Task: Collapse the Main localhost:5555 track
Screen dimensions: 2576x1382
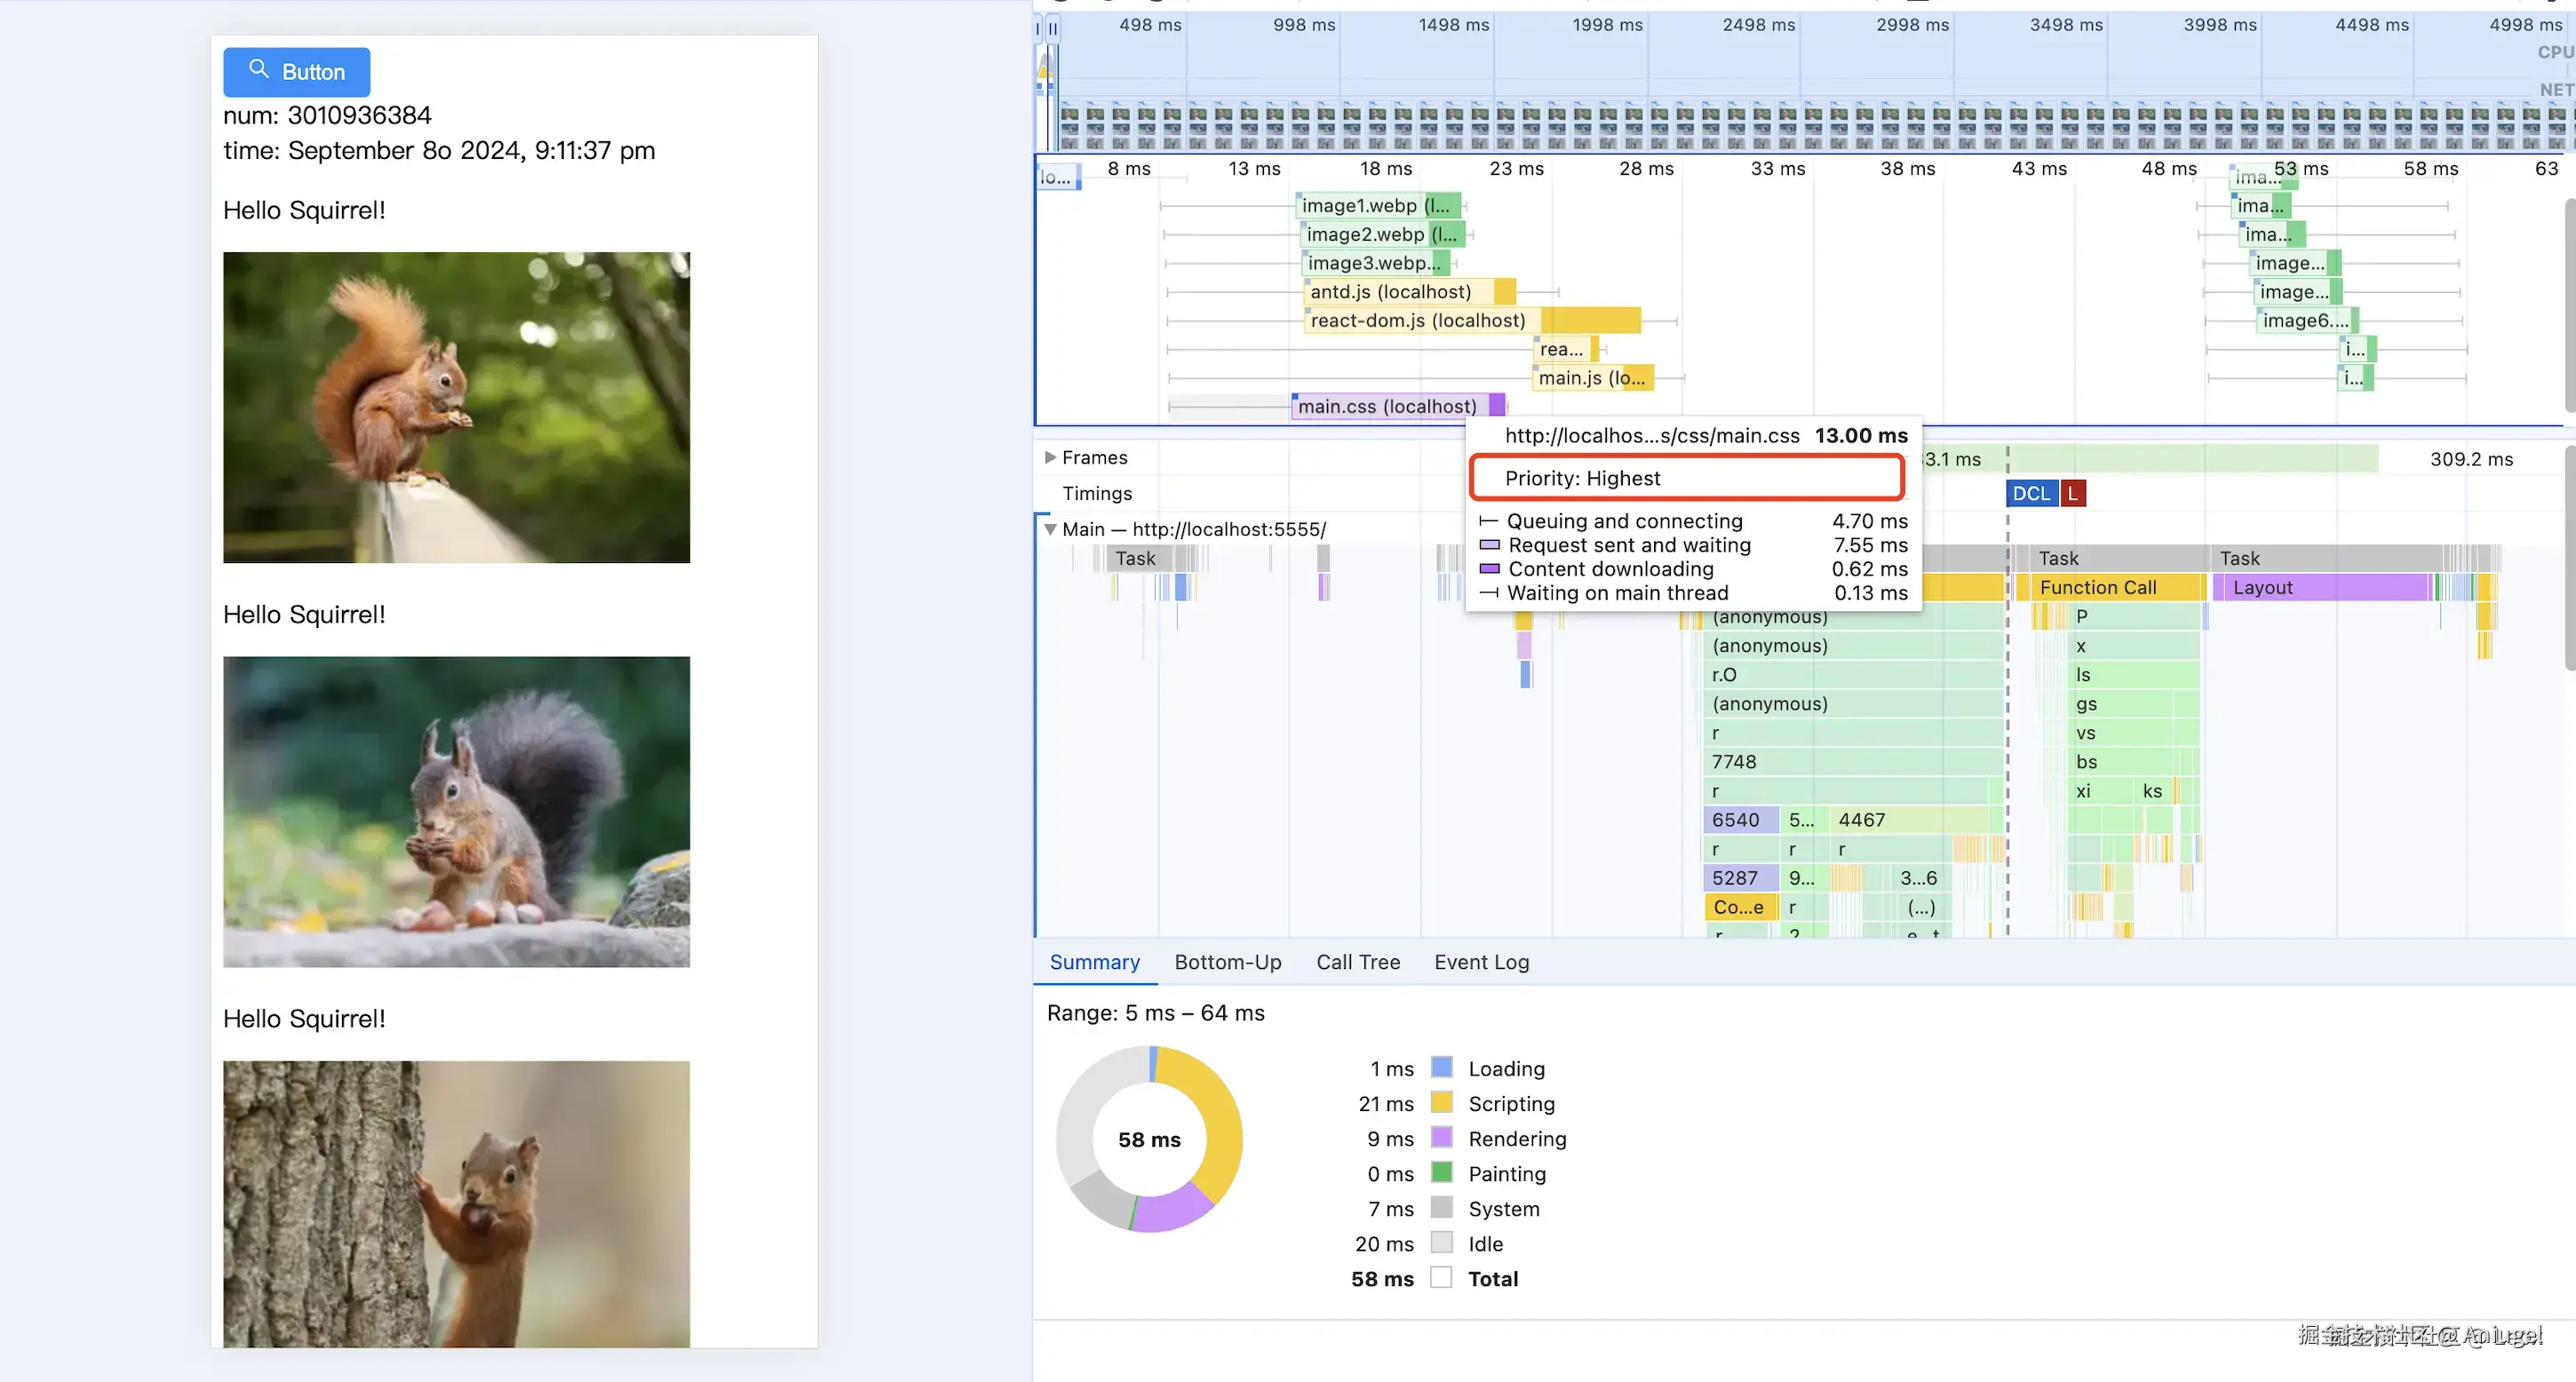Action: coord(1050,529)
